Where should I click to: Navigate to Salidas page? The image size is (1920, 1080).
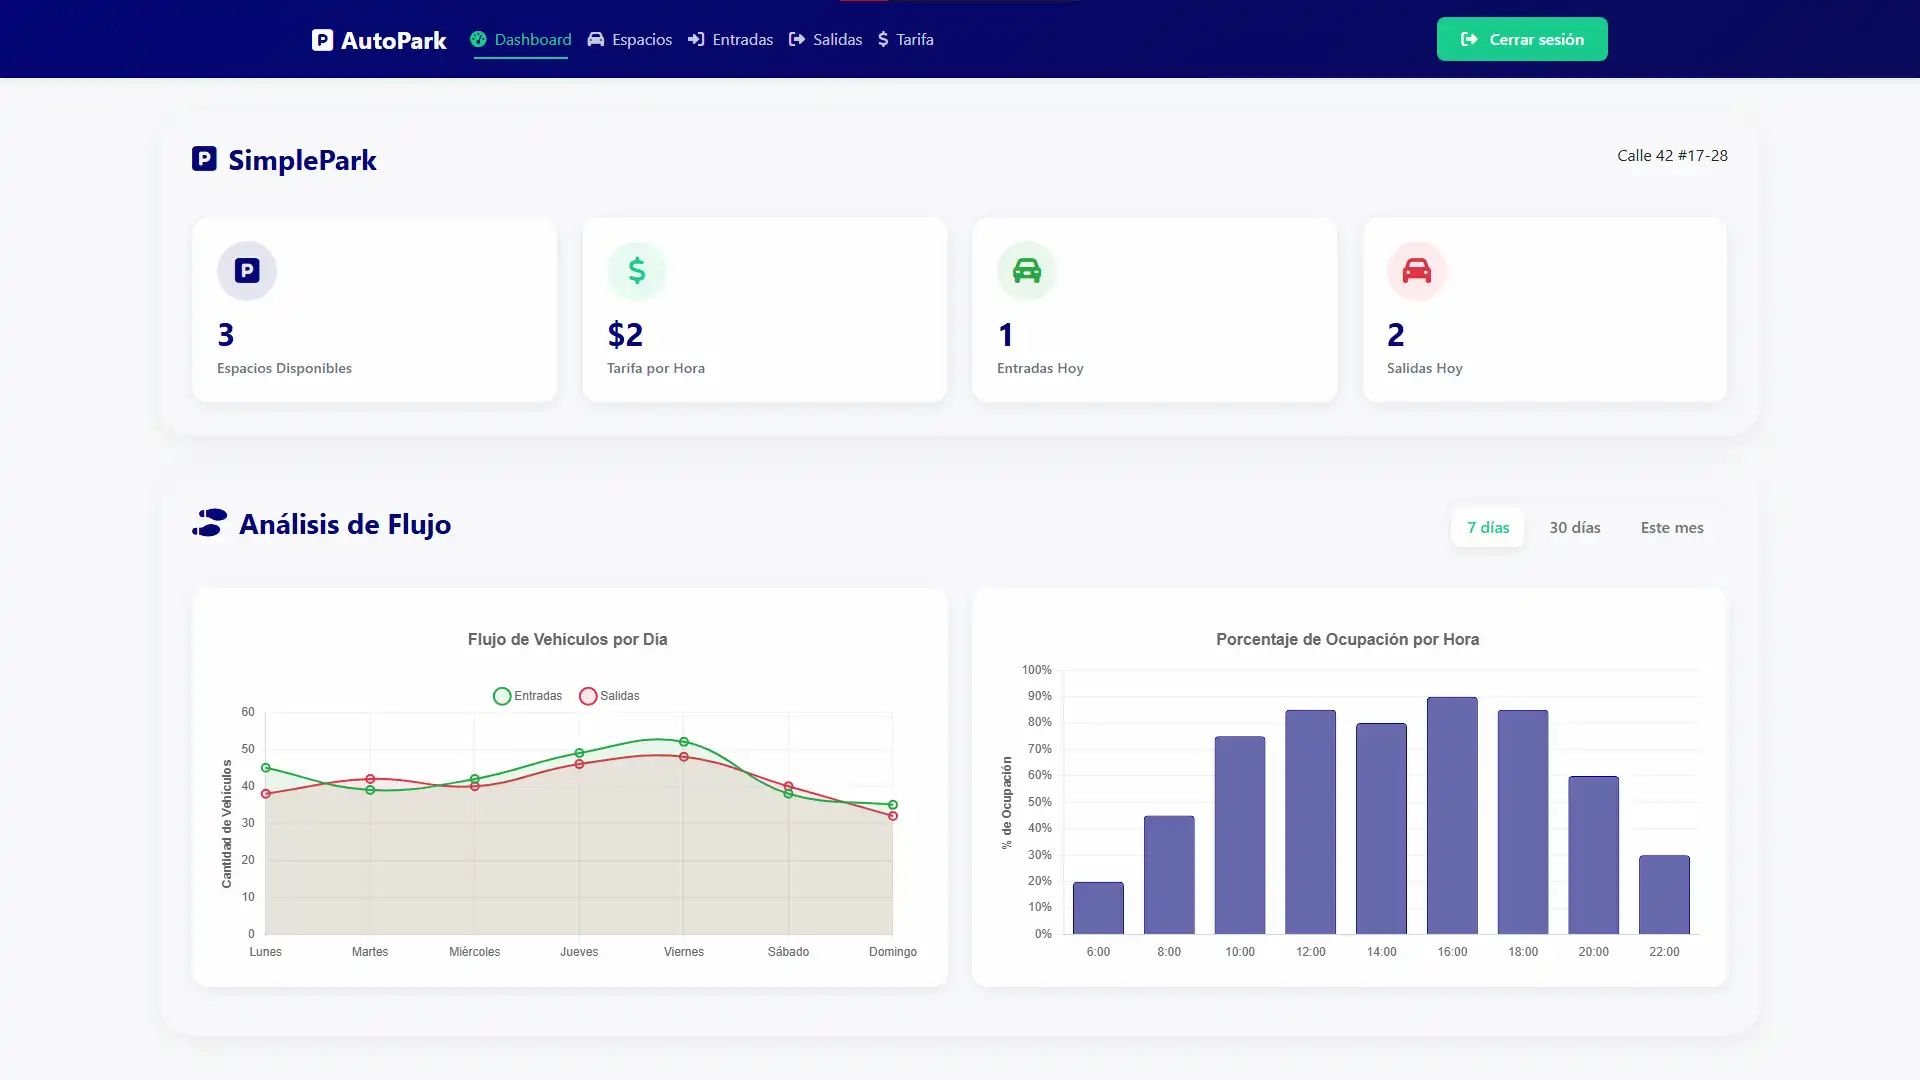click(x=826, y=39)
